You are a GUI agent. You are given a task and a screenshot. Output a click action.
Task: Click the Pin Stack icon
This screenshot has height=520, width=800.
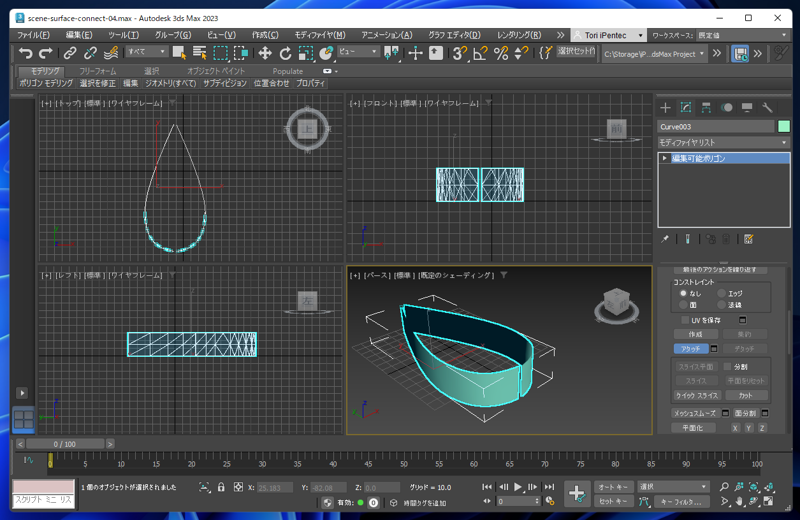coord(665,239)
